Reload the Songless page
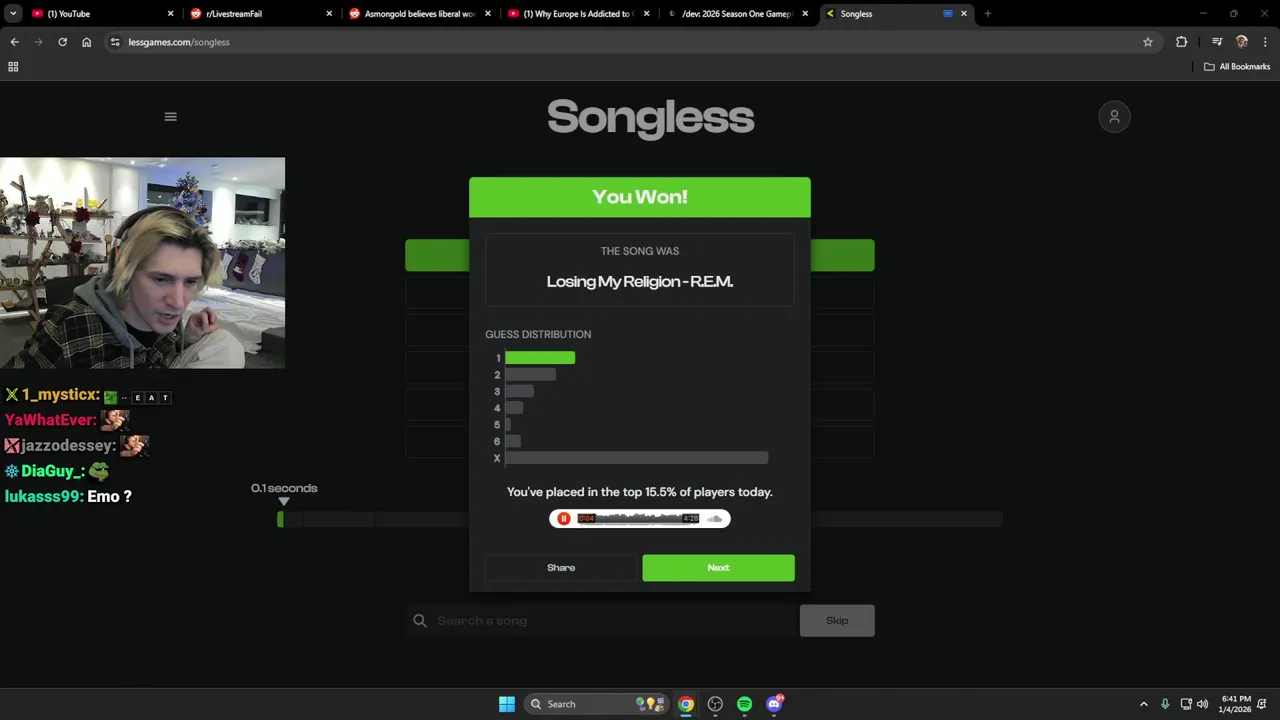1280x720 pixels. [x=62, y=42]
